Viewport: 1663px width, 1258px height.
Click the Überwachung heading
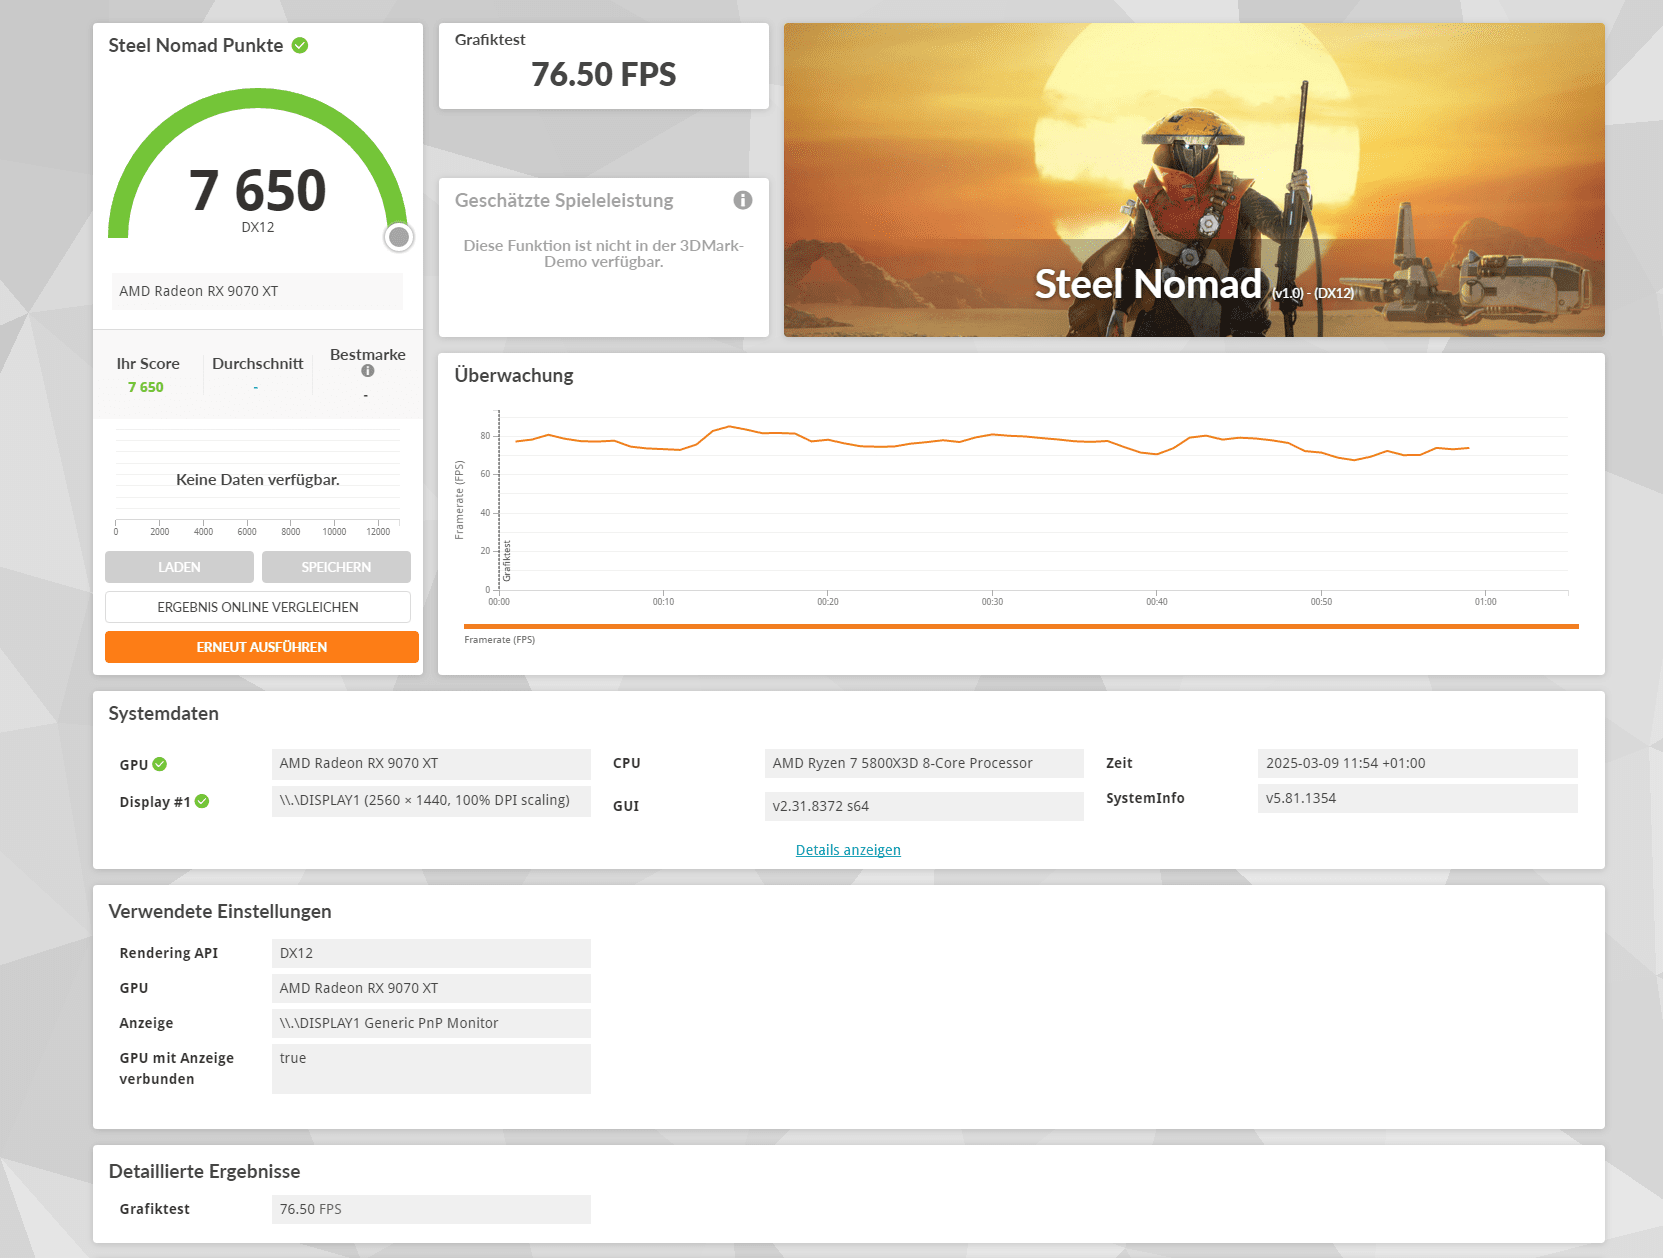pyautogui.click(x=514, y=375)
